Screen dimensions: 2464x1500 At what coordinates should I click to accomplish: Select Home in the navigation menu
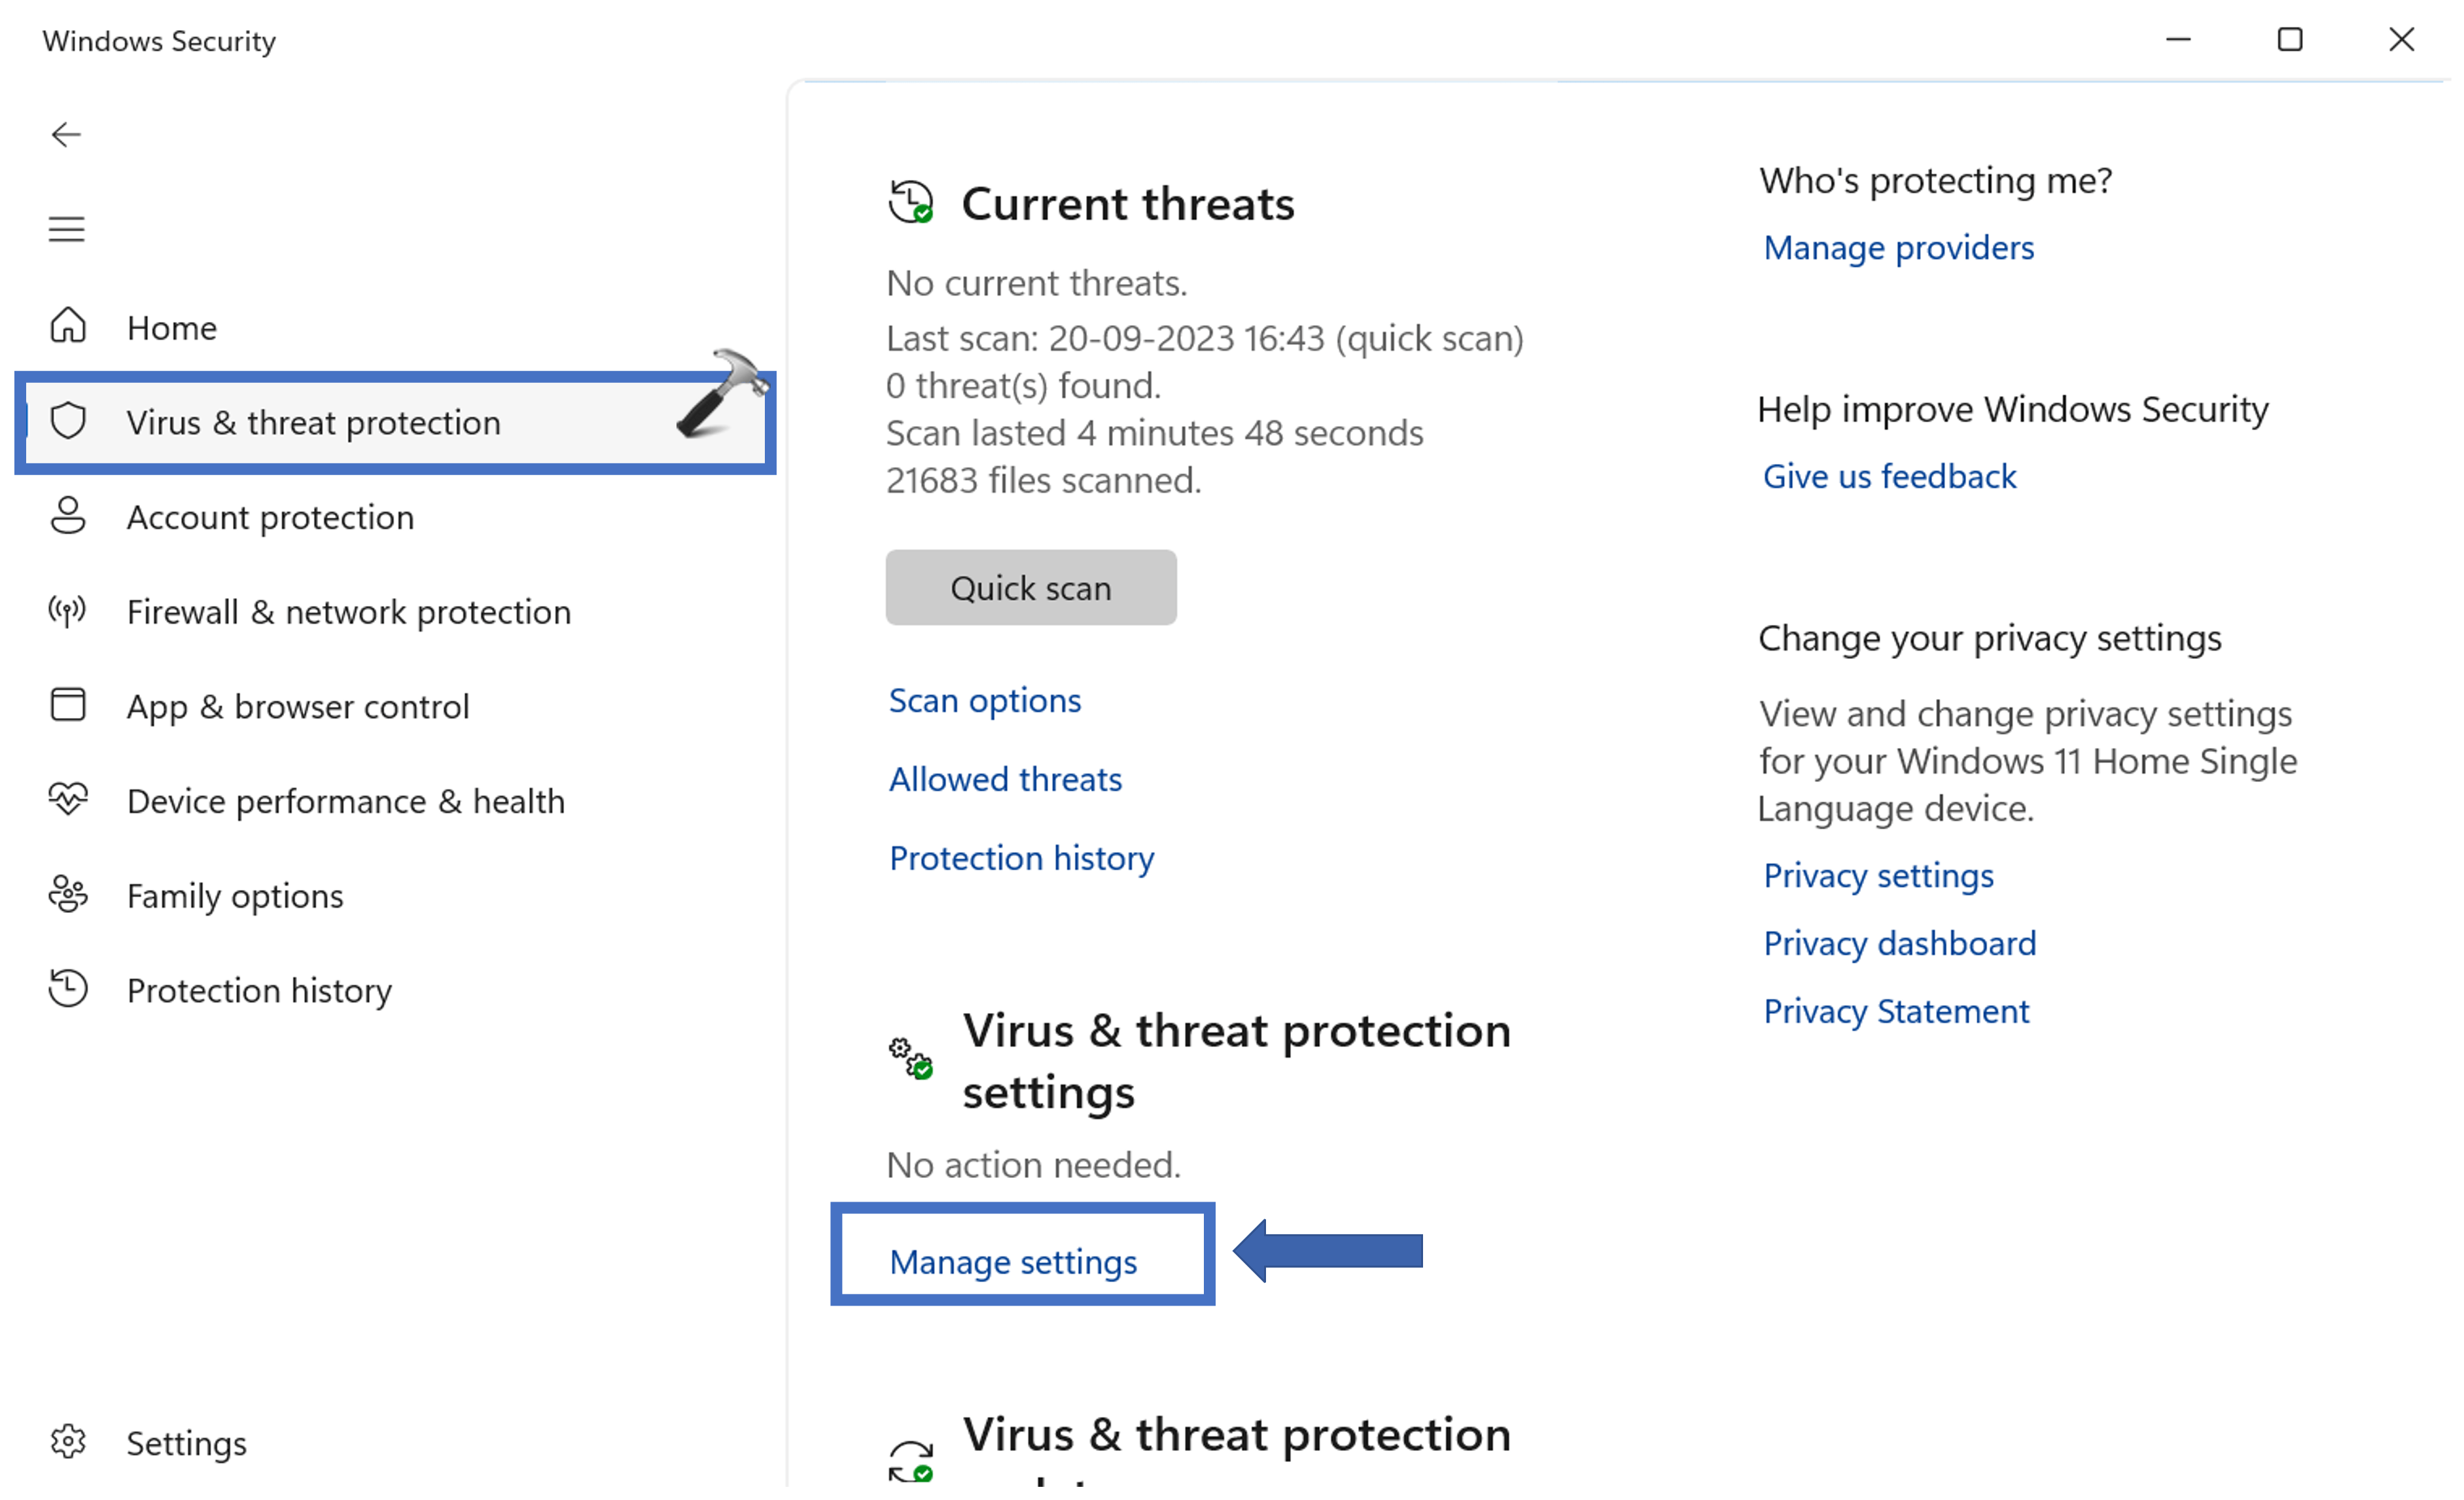172,327
